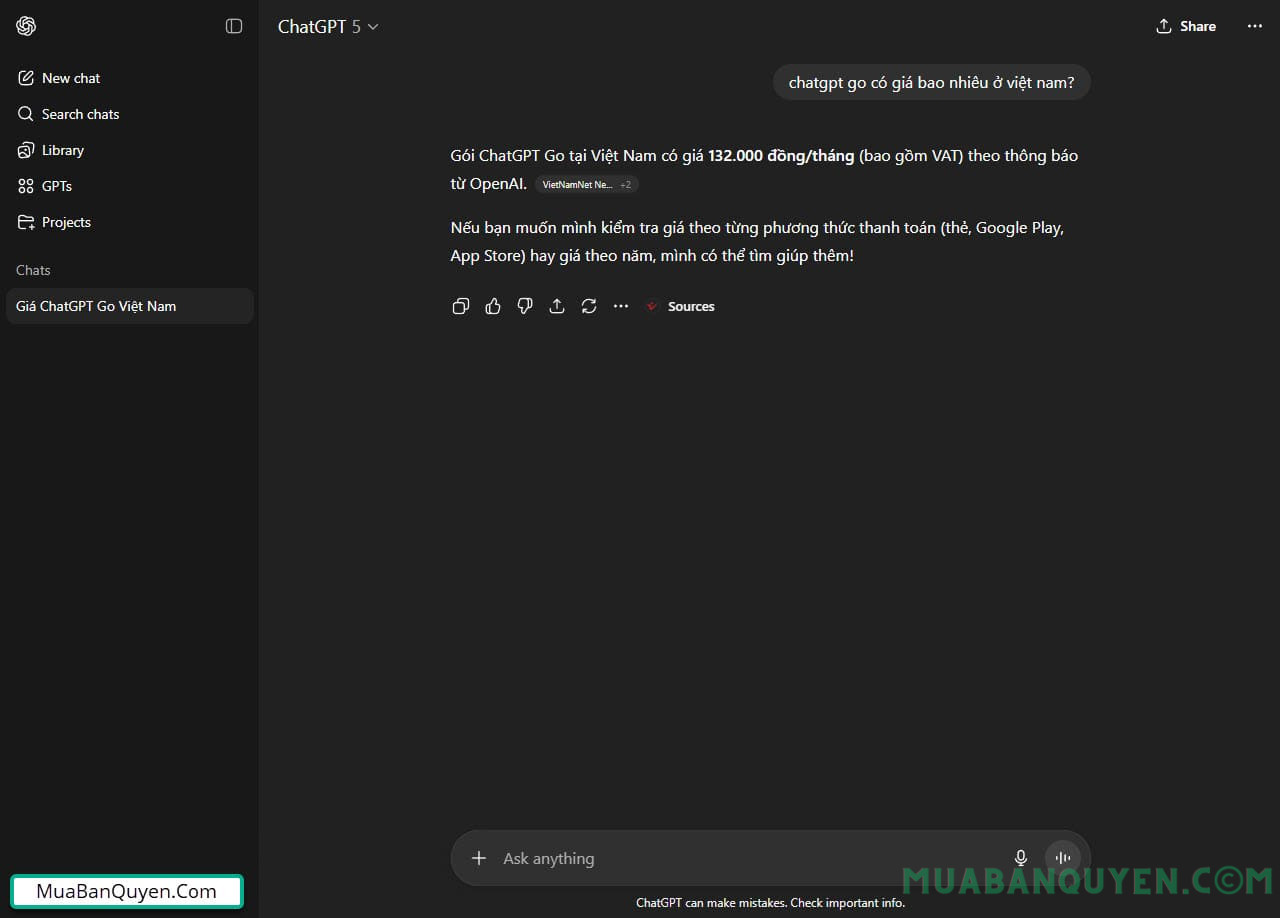Copy the response with the copy icon
Screen dimensions: 1280x918
coord(461,306)
